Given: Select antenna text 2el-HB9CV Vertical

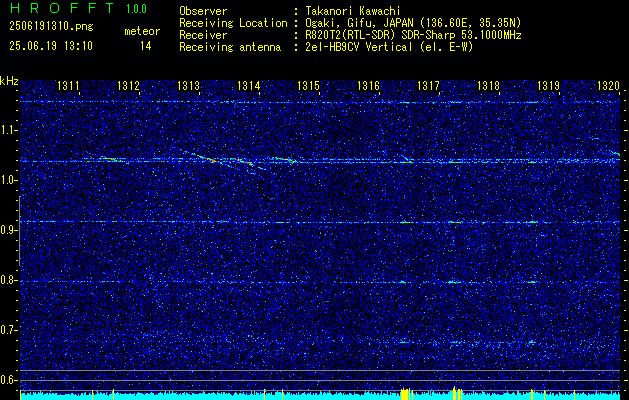Looking at the screenshot, I should pos(359,47).
